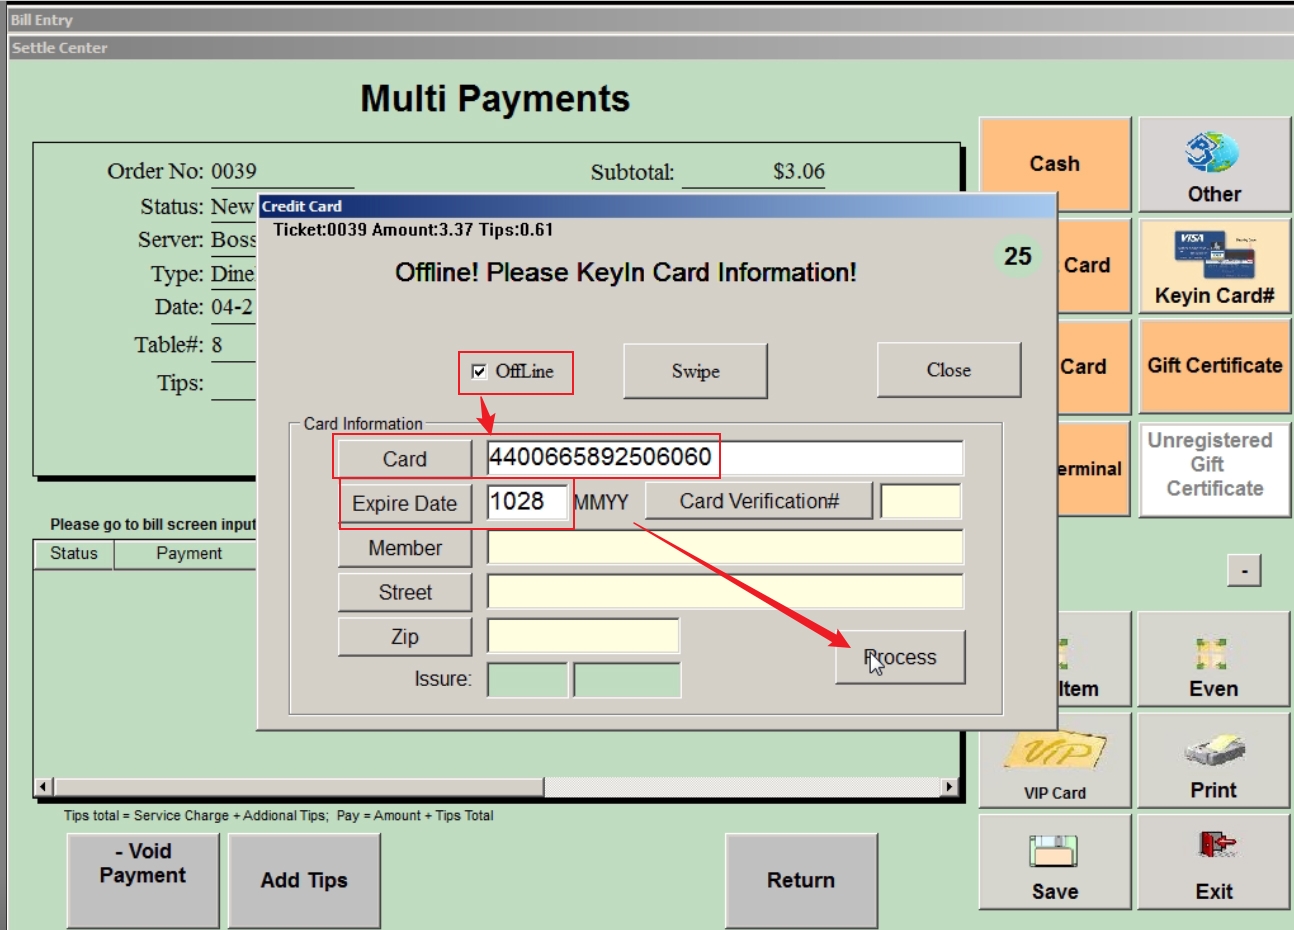Click the Card label button
1294x930 pixels.
click(404, 459)
